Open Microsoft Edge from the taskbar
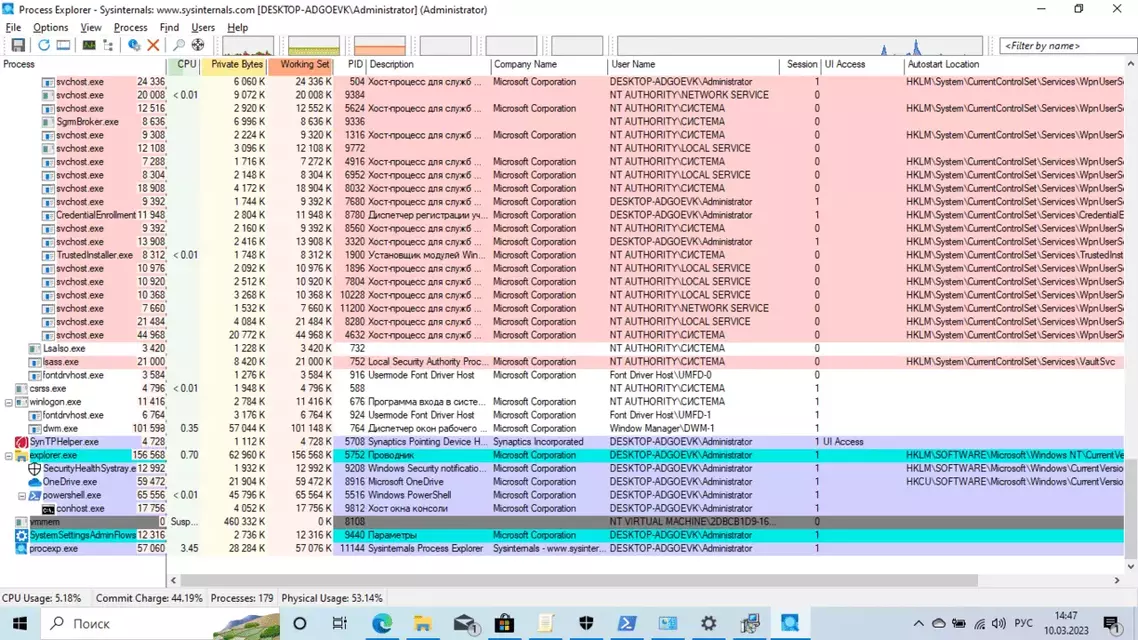 coord(382,623)
